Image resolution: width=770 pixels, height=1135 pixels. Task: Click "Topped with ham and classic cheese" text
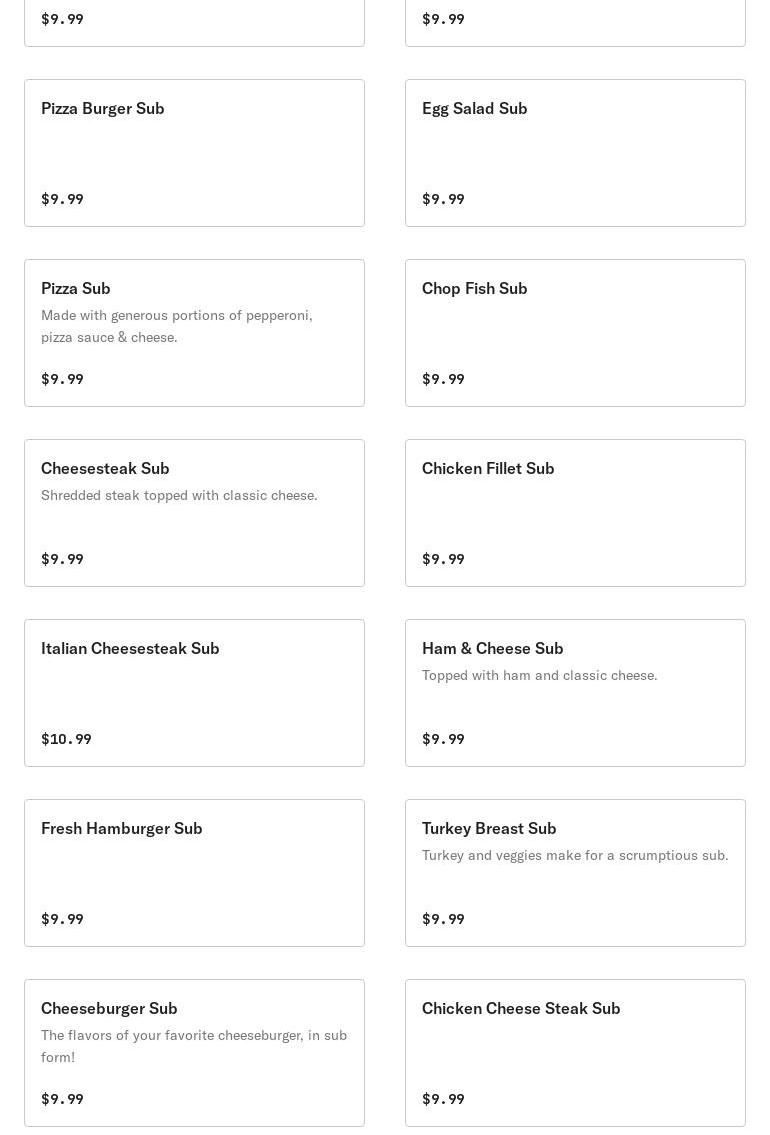539,675
